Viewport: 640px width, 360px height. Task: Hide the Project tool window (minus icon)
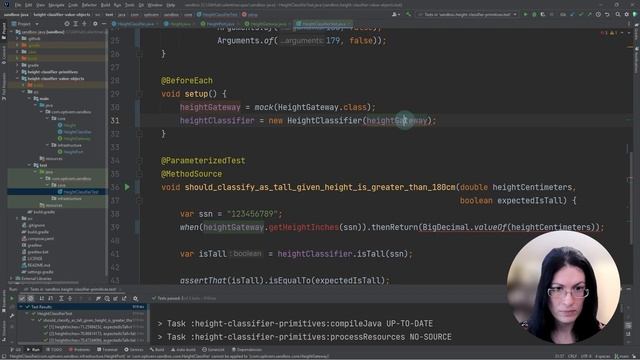click(104, 24)
